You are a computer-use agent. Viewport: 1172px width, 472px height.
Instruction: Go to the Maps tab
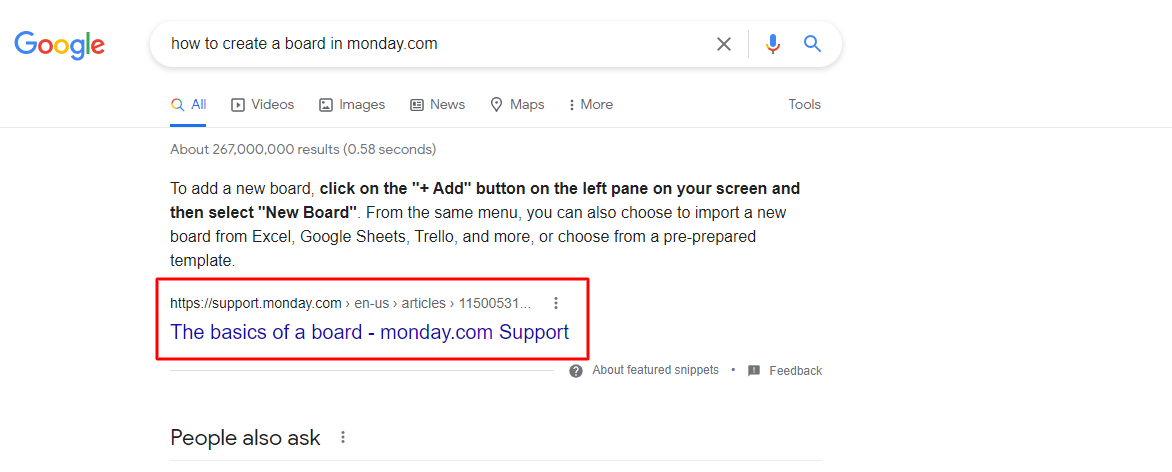tap(517, 104)
